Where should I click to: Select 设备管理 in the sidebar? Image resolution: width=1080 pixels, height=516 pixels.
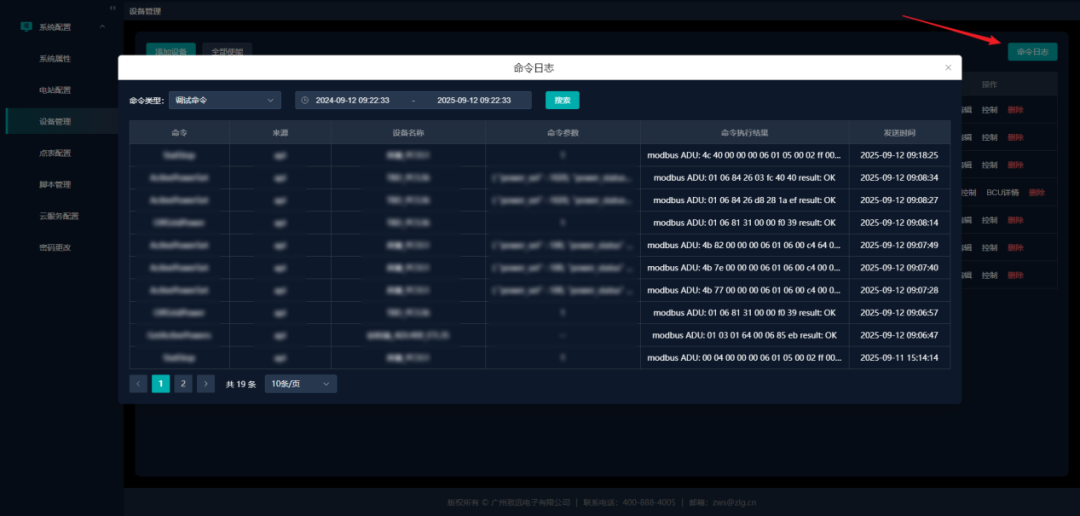55,122
